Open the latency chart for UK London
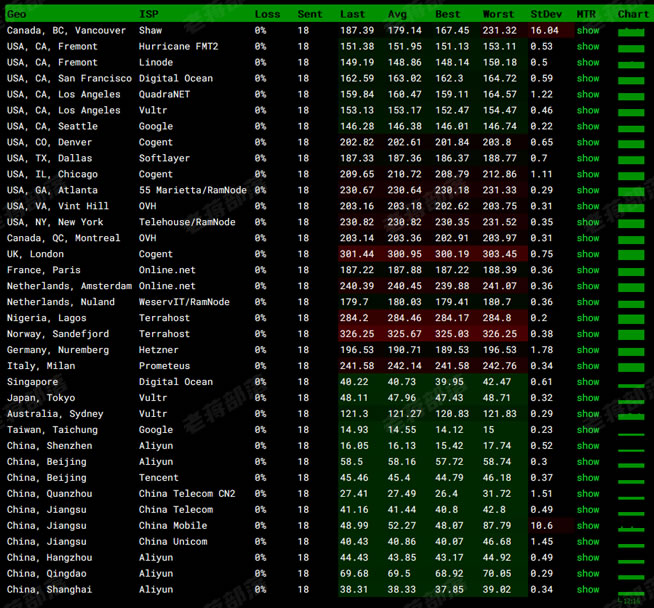This screenshot has height=608, width=654. click(631, 255)
